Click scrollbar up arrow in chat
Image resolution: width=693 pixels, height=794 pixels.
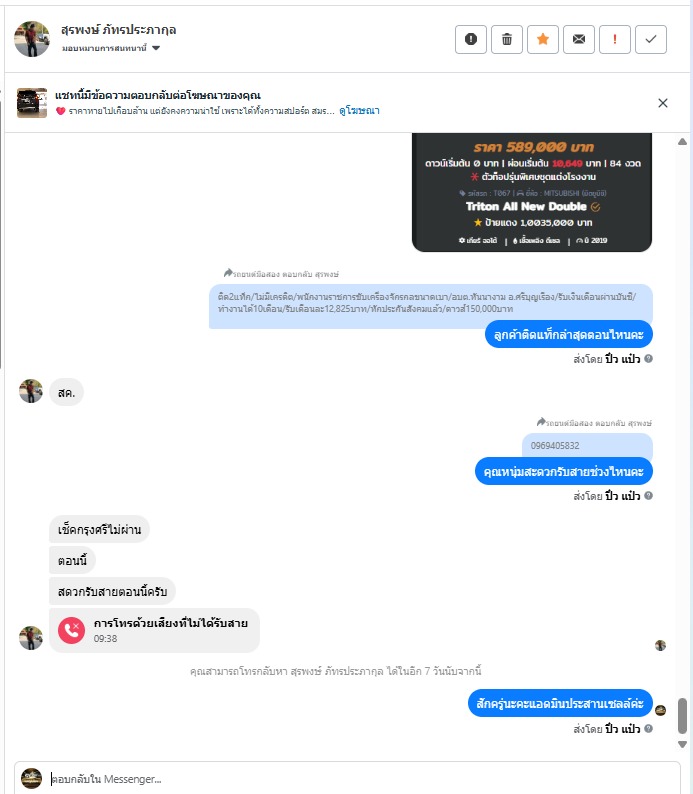[x=682, y=142]
